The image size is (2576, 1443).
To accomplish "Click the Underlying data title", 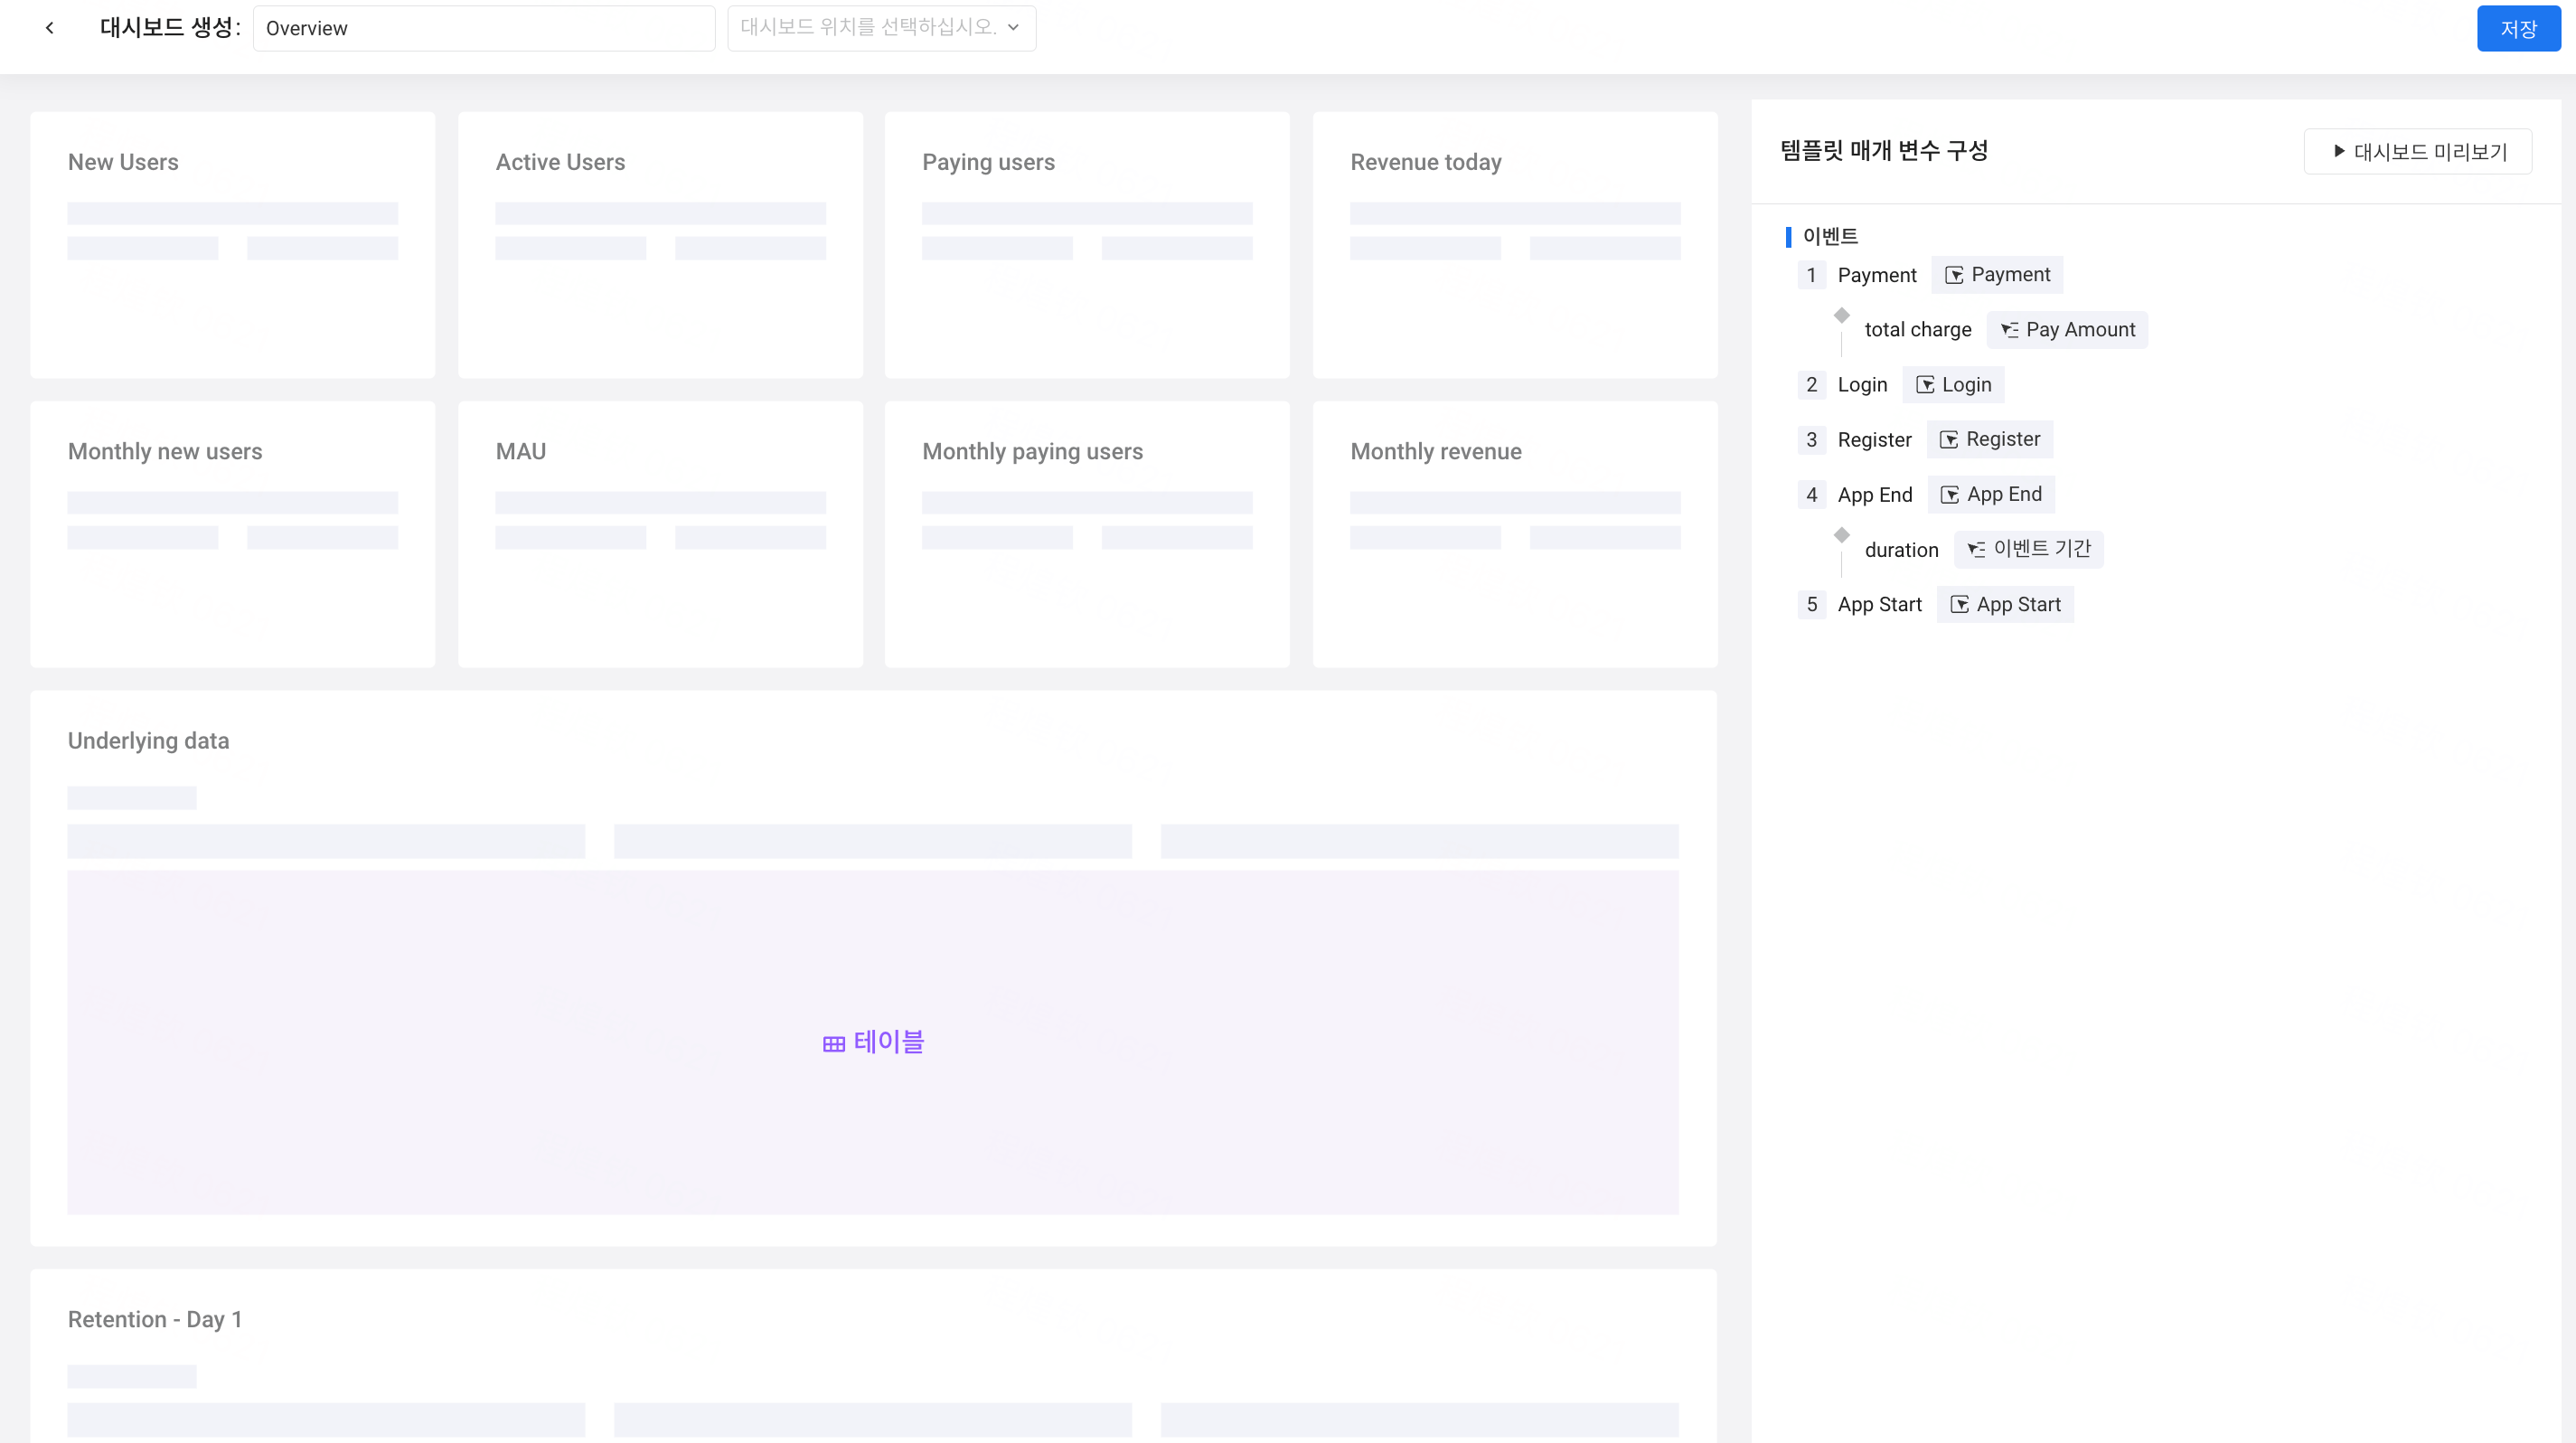I will [148, 741].
